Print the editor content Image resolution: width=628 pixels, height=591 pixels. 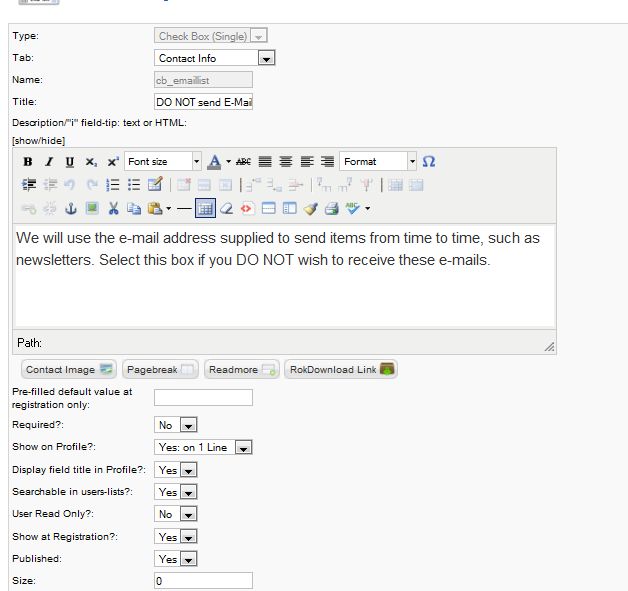332,209
